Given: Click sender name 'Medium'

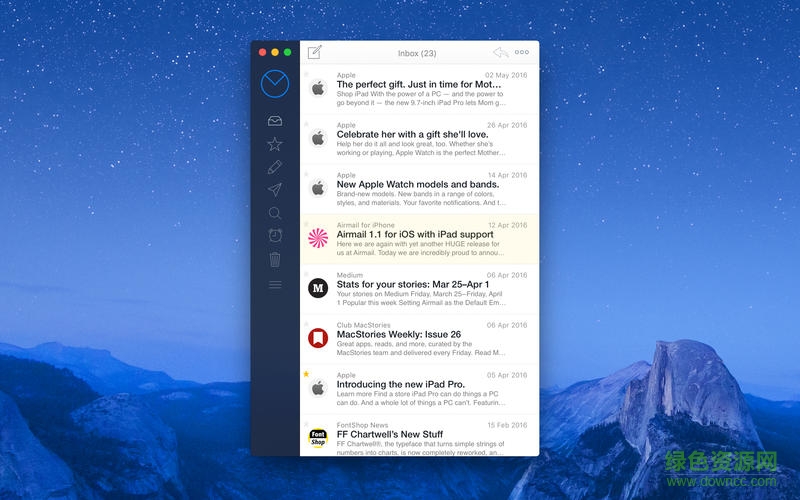Looking at the screenshot, I should pos(349,275).
